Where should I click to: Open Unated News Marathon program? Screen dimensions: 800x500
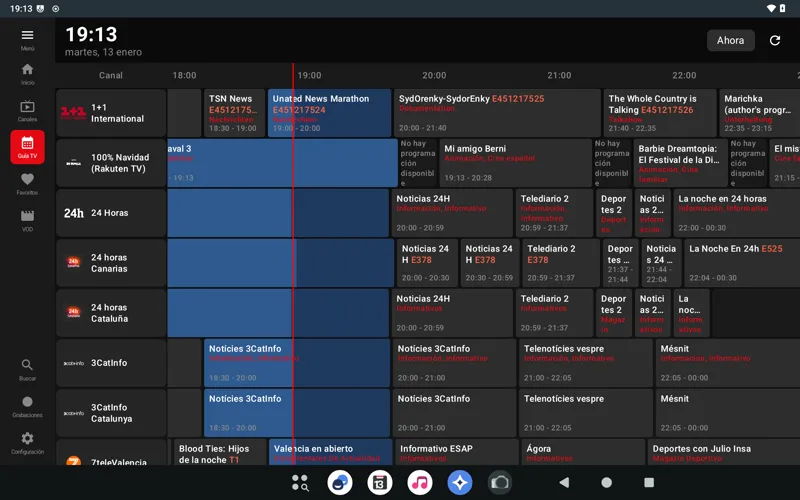[x=329, y=113]
